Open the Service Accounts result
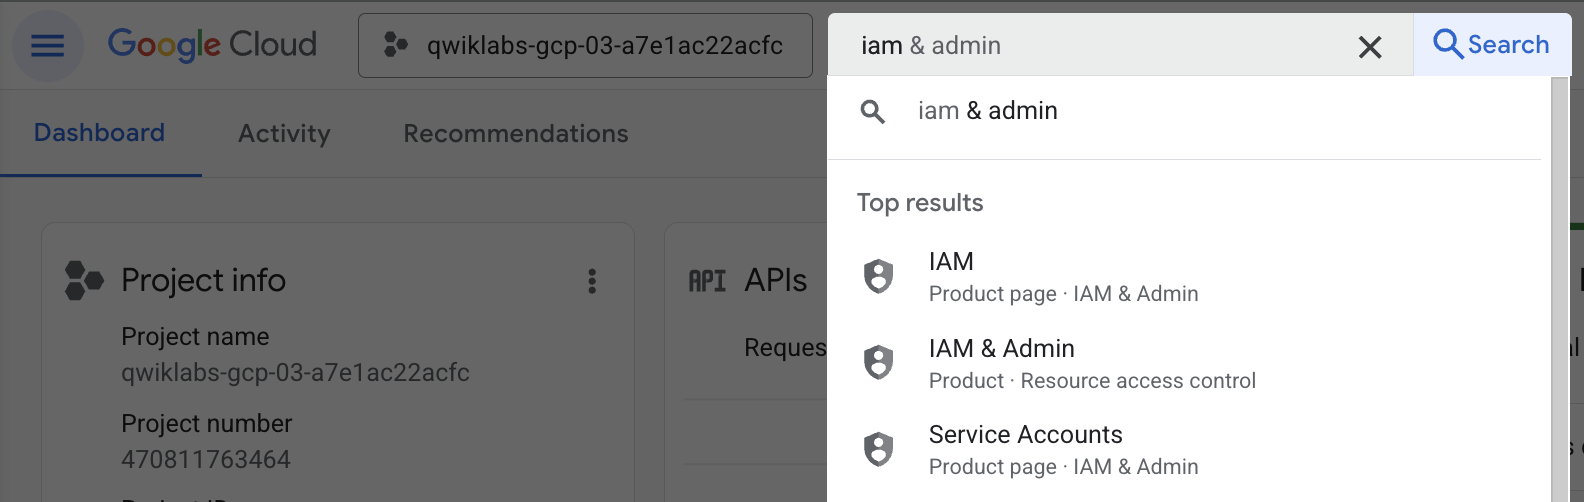 1184,450
